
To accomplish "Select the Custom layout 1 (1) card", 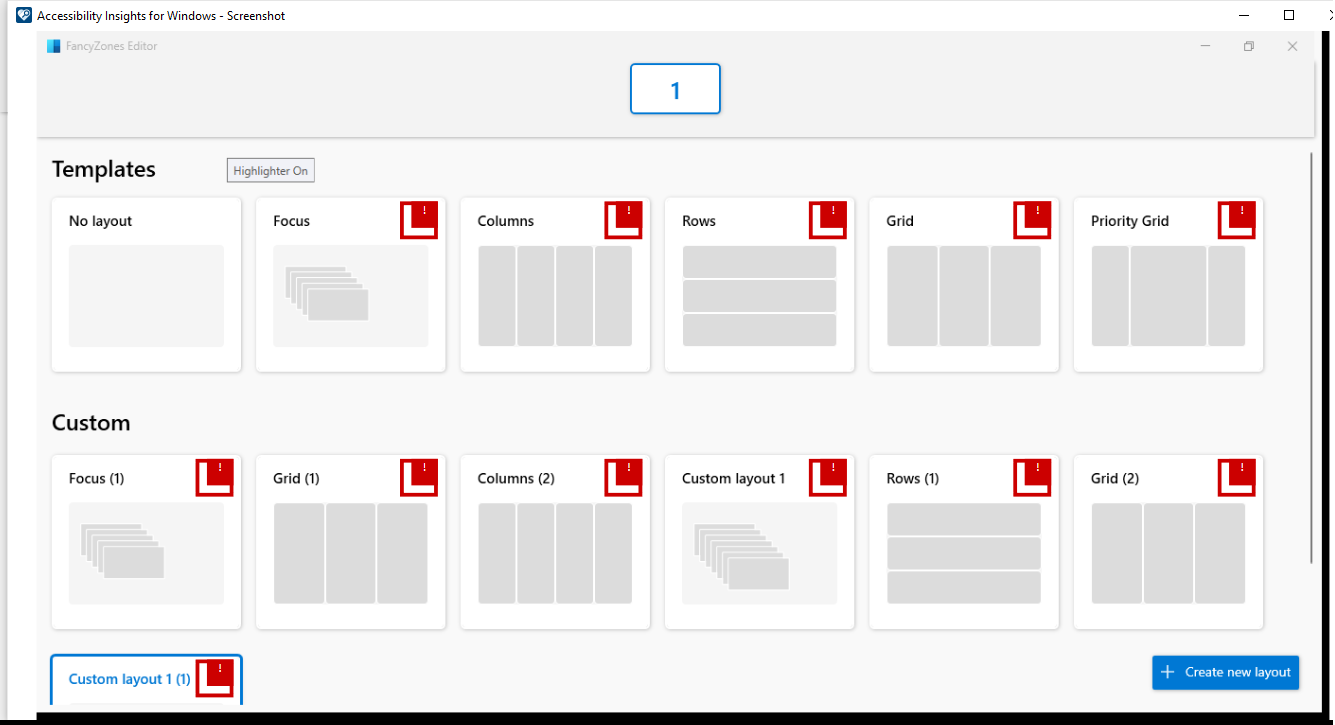I will tap(146, 681).
